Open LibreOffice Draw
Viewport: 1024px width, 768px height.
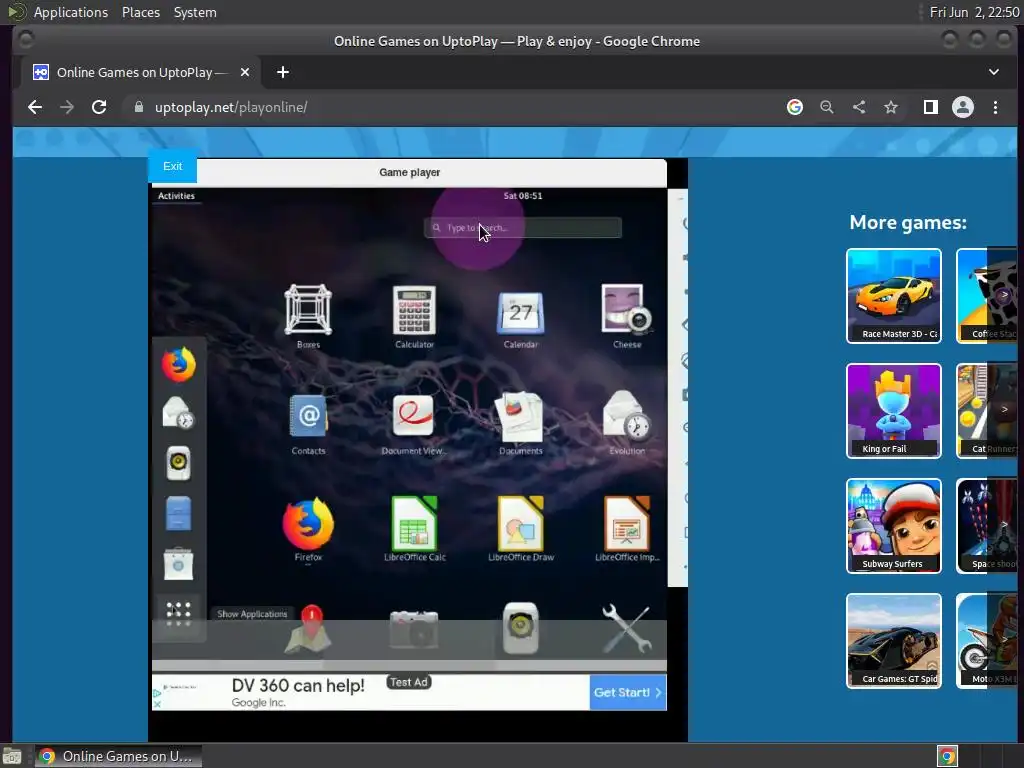(x=520, y=523)
